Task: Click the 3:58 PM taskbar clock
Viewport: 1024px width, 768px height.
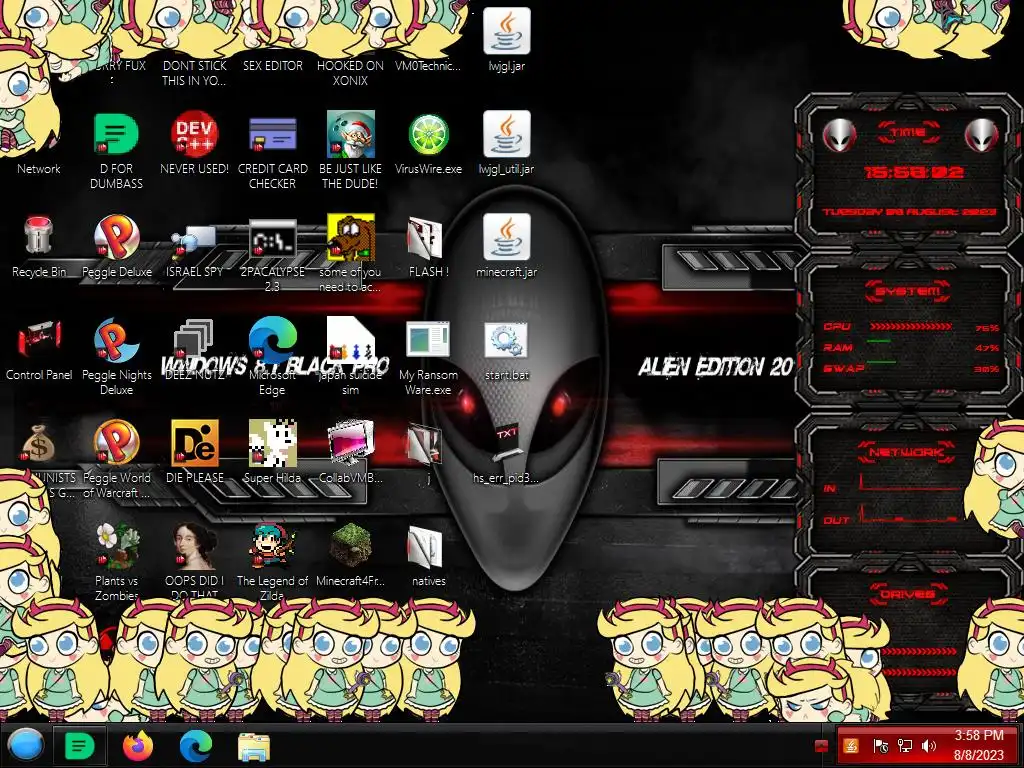Action: [978, 745]
